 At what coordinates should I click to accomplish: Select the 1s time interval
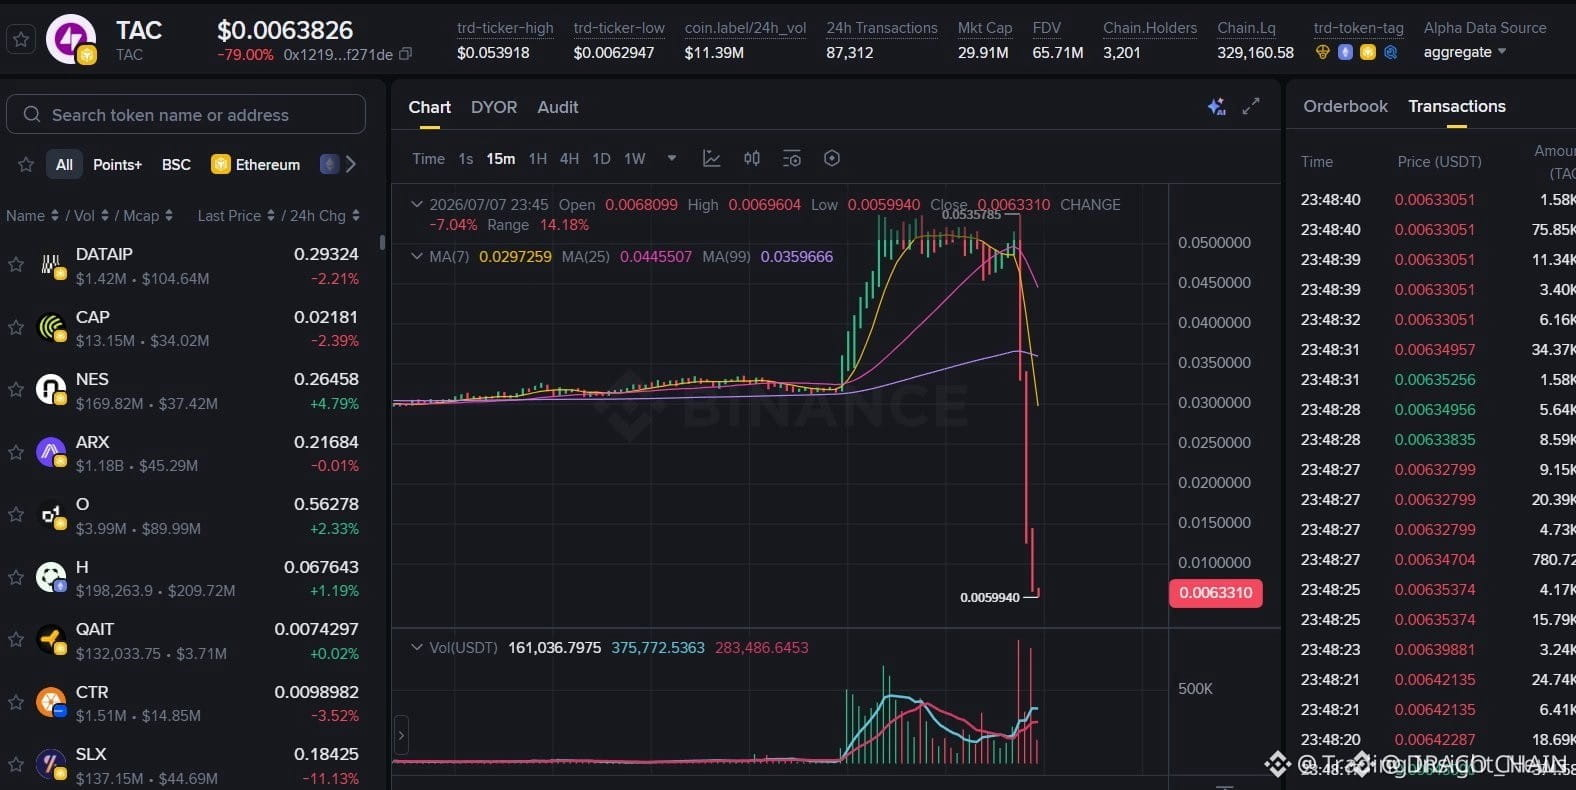(465, 158)
